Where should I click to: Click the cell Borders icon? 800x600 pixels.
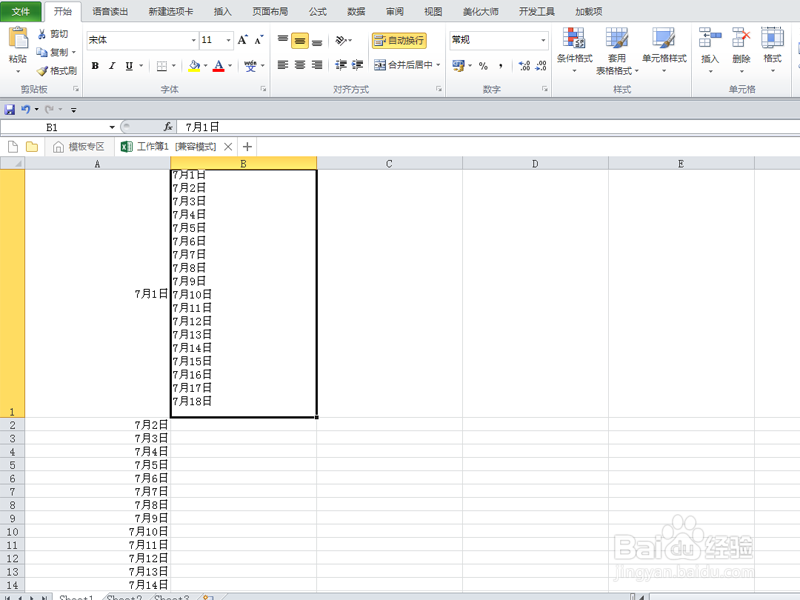(x=162, y=66)
